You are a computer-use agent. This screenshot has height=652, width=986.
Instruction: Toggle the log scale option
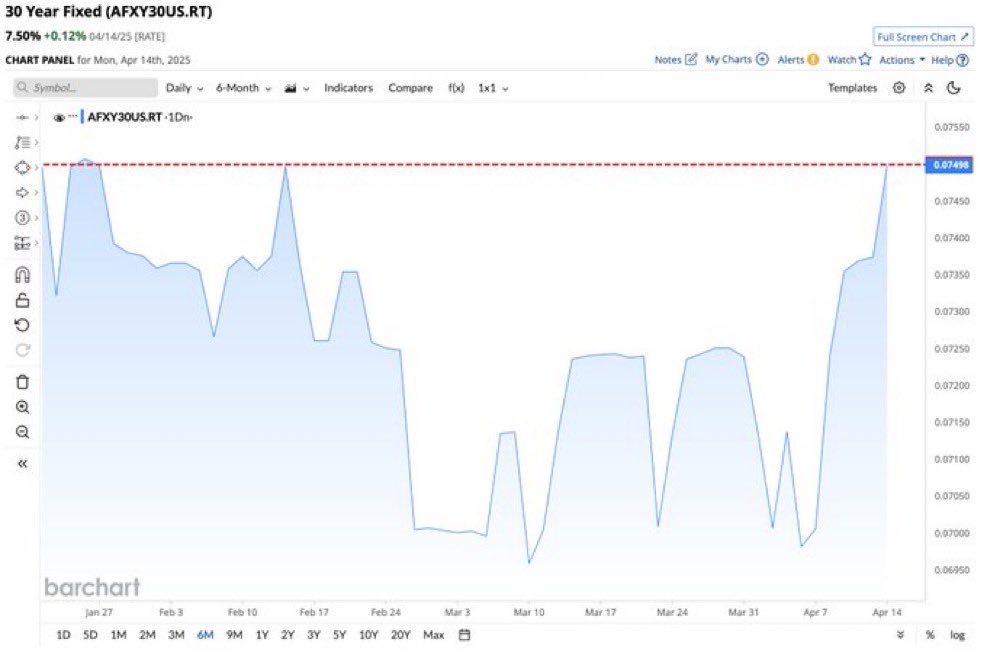(x=957, y=635)
